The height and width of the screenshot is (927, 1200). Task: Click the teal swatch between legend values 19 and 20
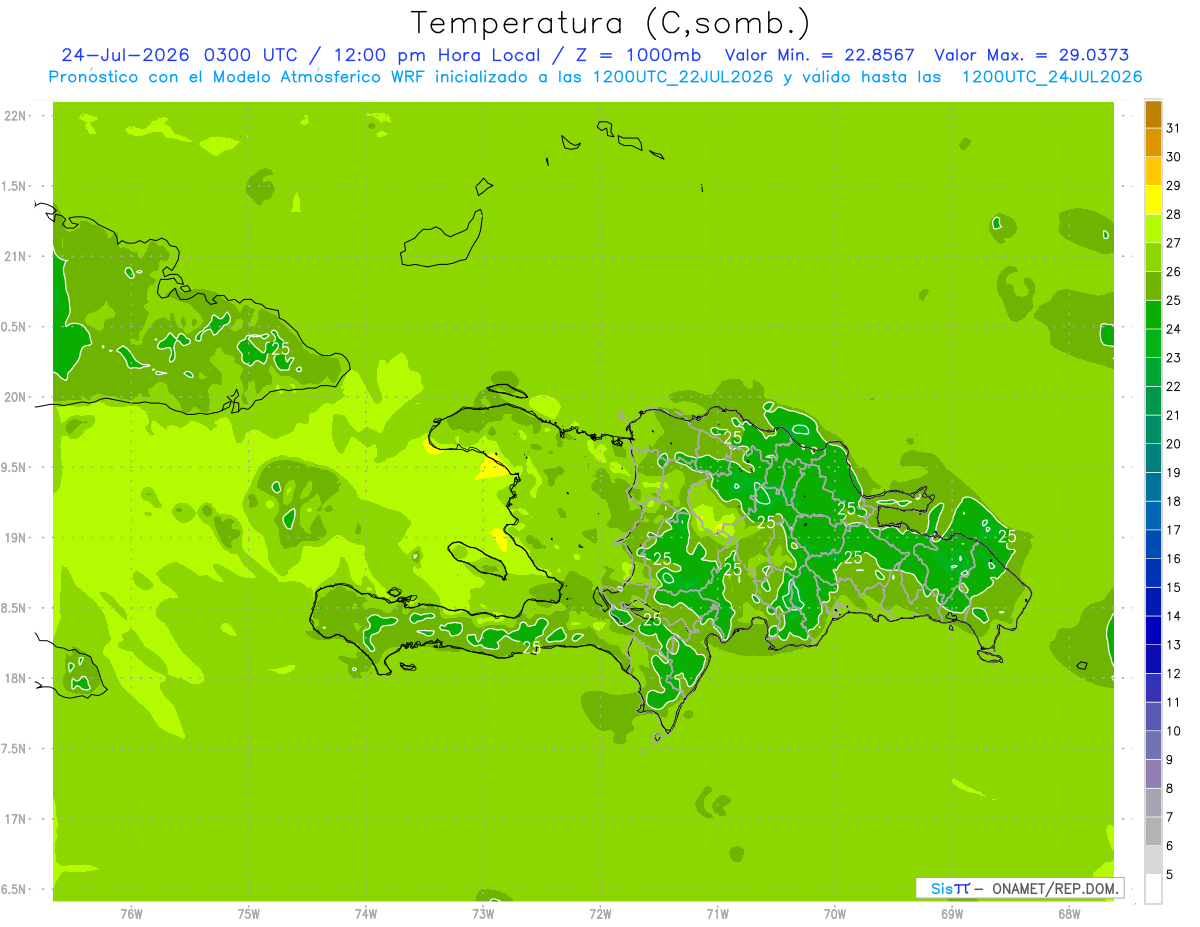coord(1153,458)
